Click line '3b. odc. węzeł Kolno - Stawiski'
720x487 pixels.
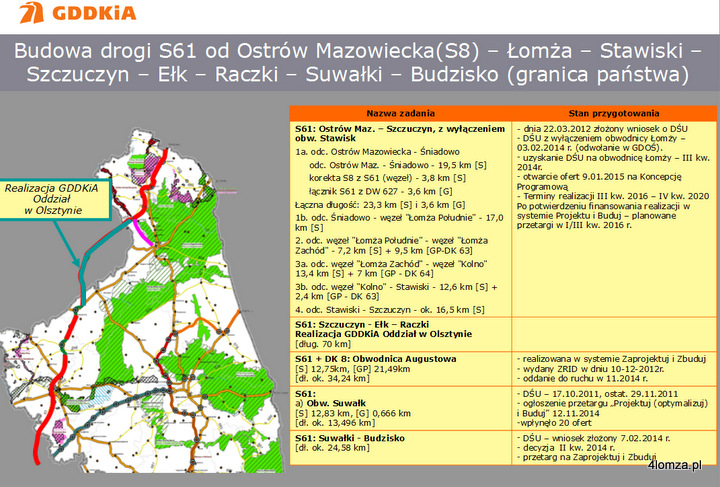pos(396,292)
